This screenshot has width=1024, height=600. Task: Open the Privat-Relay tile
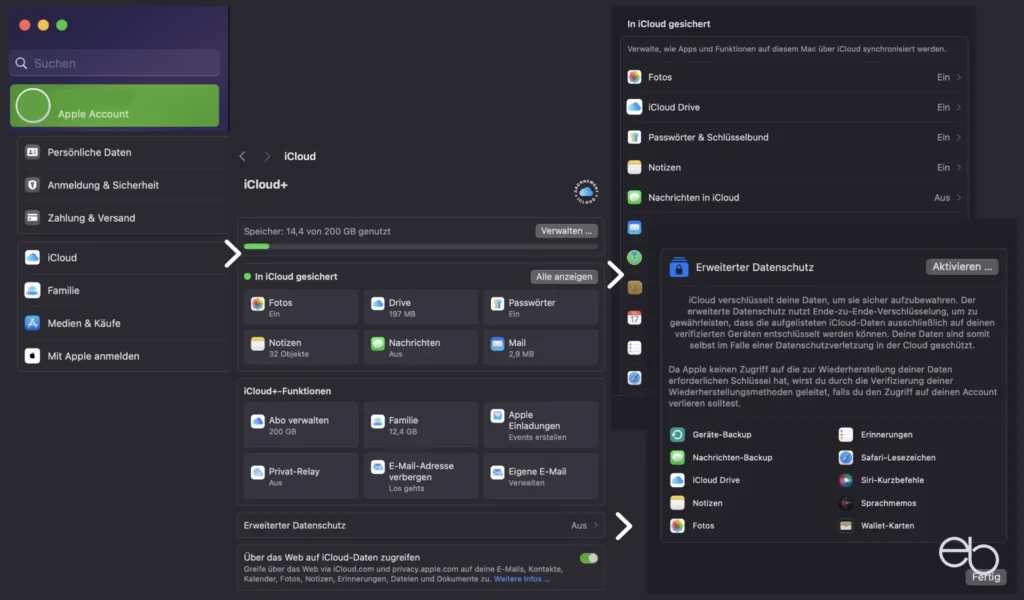301,476
